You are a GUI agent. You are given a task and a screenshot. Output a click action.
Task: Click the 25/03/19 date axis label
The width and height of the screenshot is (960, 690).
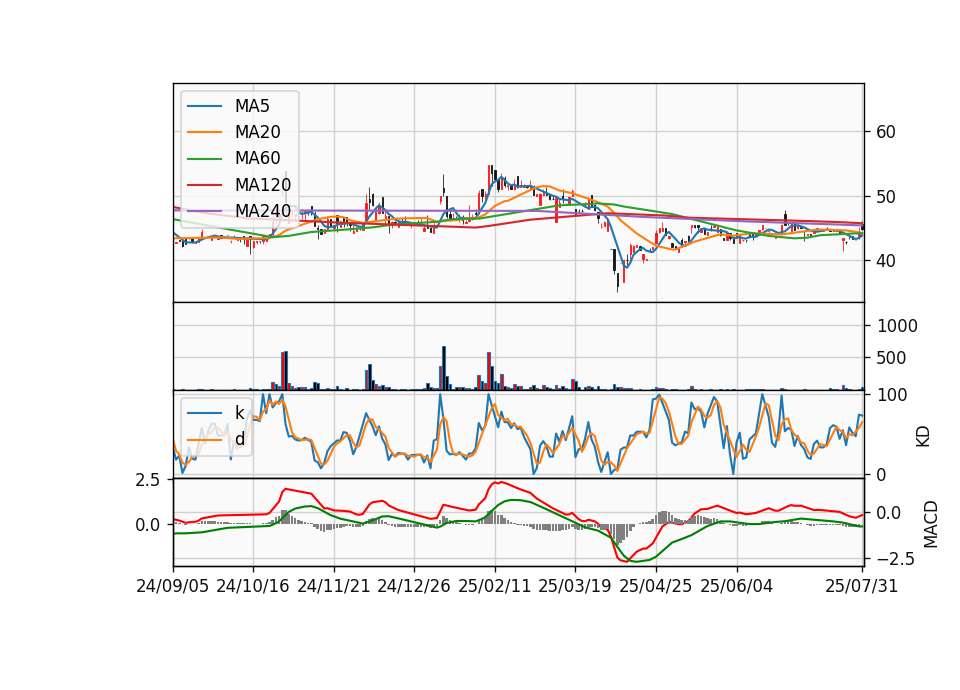[x=575, y=586]
